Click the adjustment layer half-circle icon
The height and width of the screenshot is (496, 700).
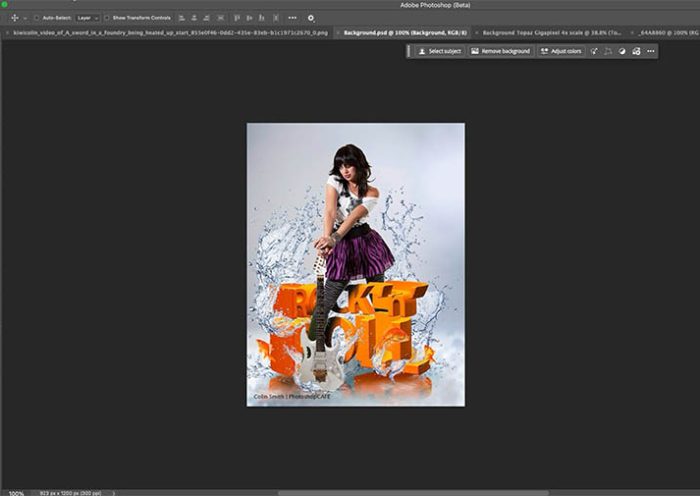[621, 51]
